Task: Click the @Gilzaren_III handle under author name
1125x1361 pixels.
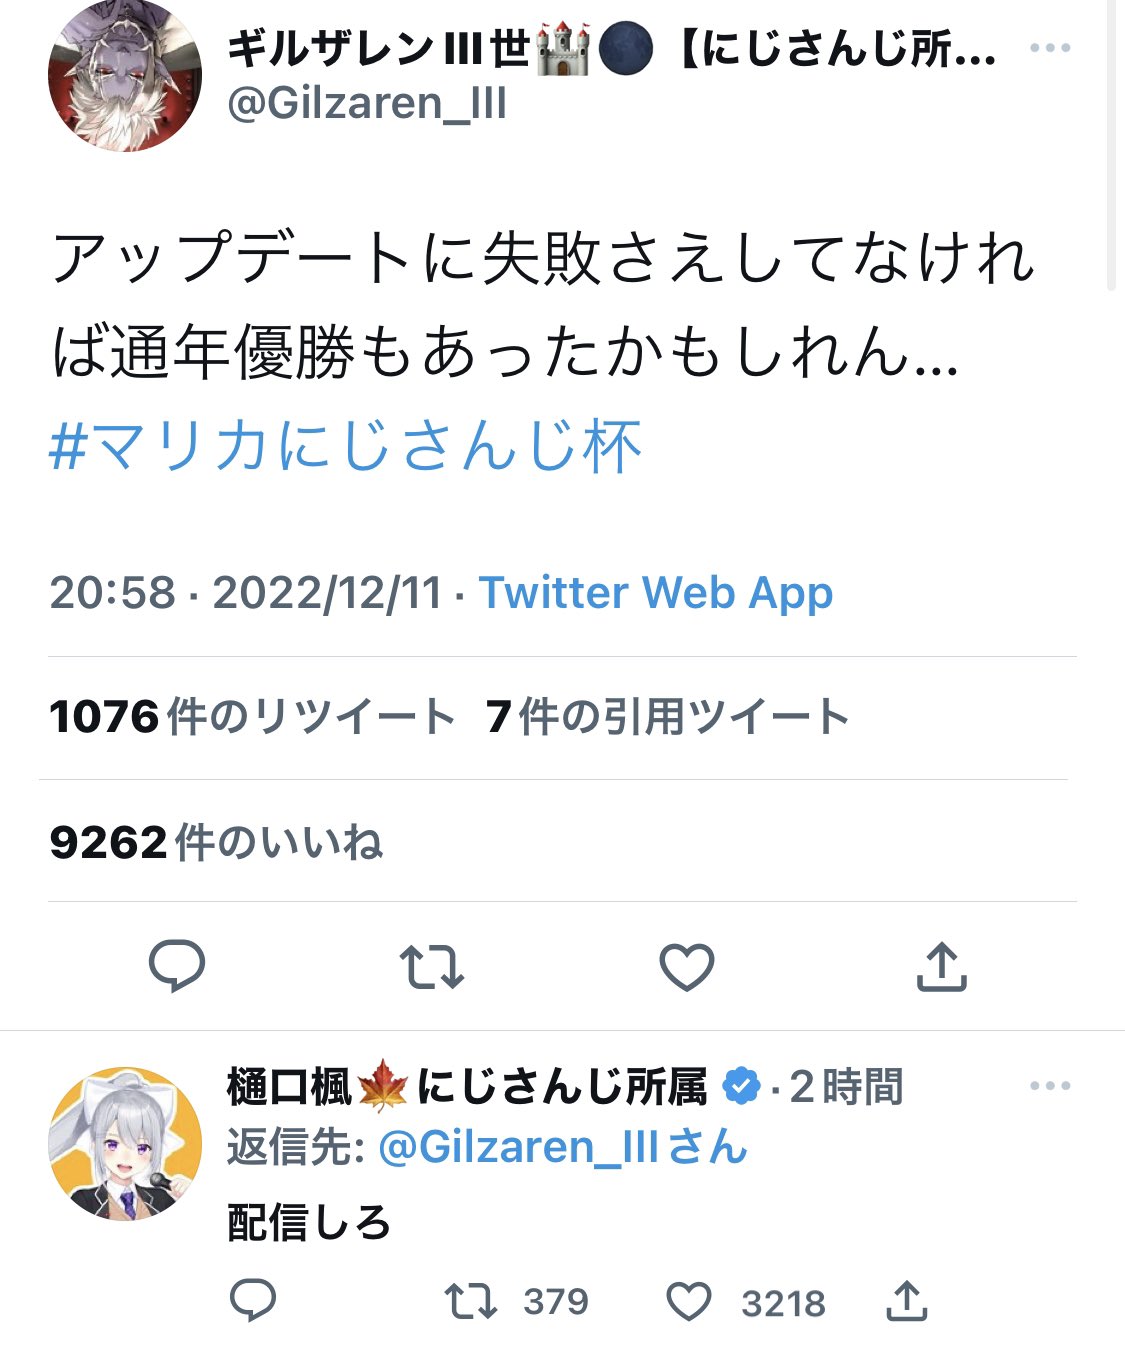Action: pyautogui.click(x=367, y=103)
